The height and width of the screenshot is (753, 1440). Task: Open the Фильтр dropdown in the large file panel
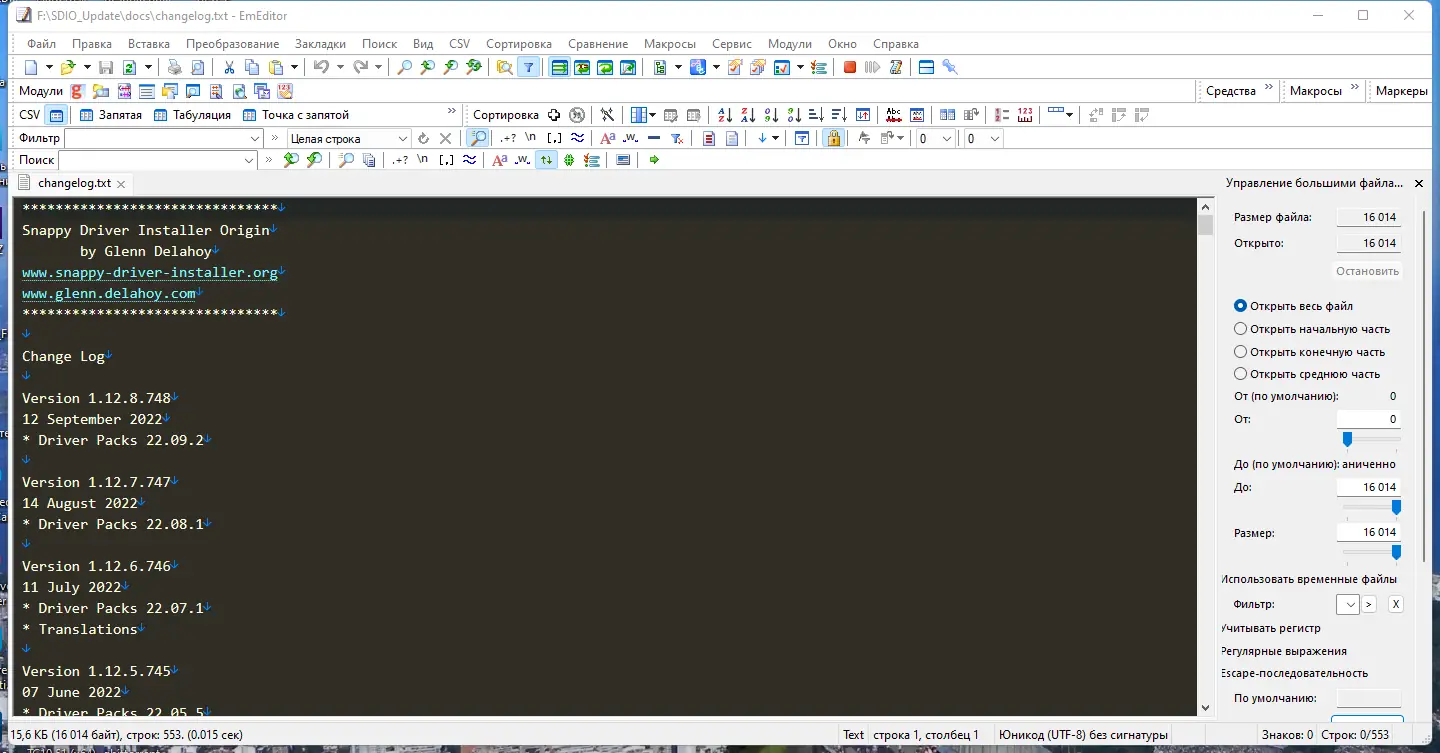(1348, 604)
